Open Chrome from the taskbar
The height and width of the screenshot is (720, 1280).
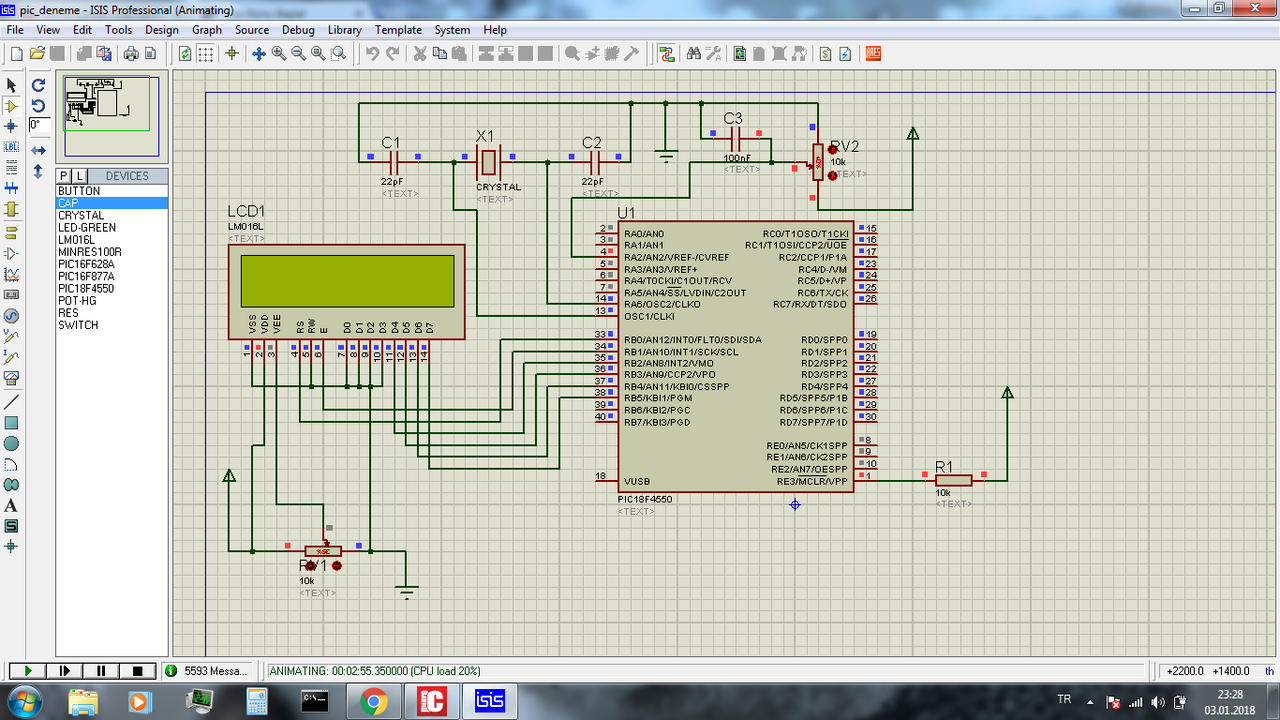374,701
